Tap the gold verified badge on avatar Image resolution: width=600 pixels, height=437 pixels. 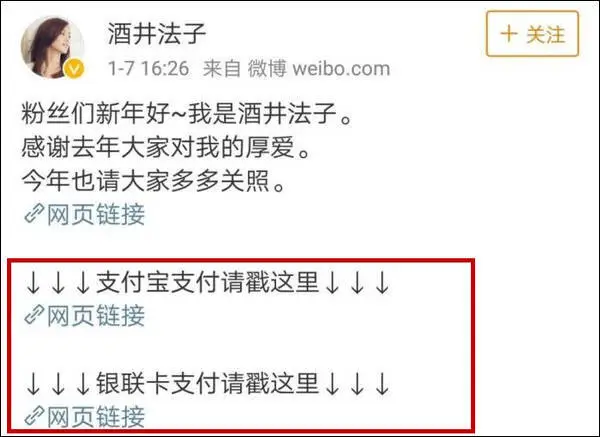pyautogui.click(x=74, y=68)
